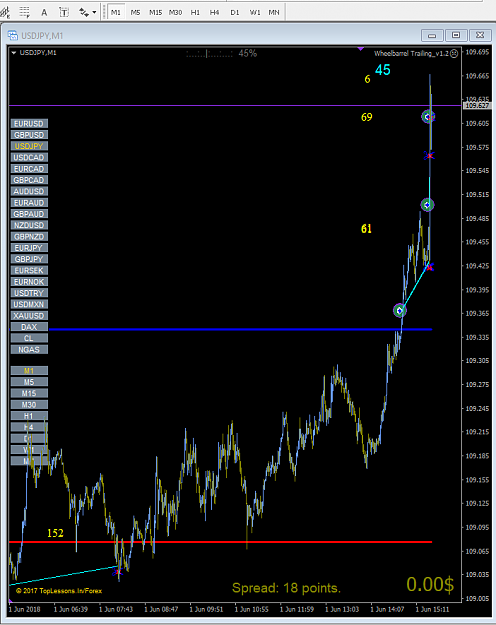Select the DAX panel button
Image resolution: width=496 pixels, height=625 pixels.
29,327
